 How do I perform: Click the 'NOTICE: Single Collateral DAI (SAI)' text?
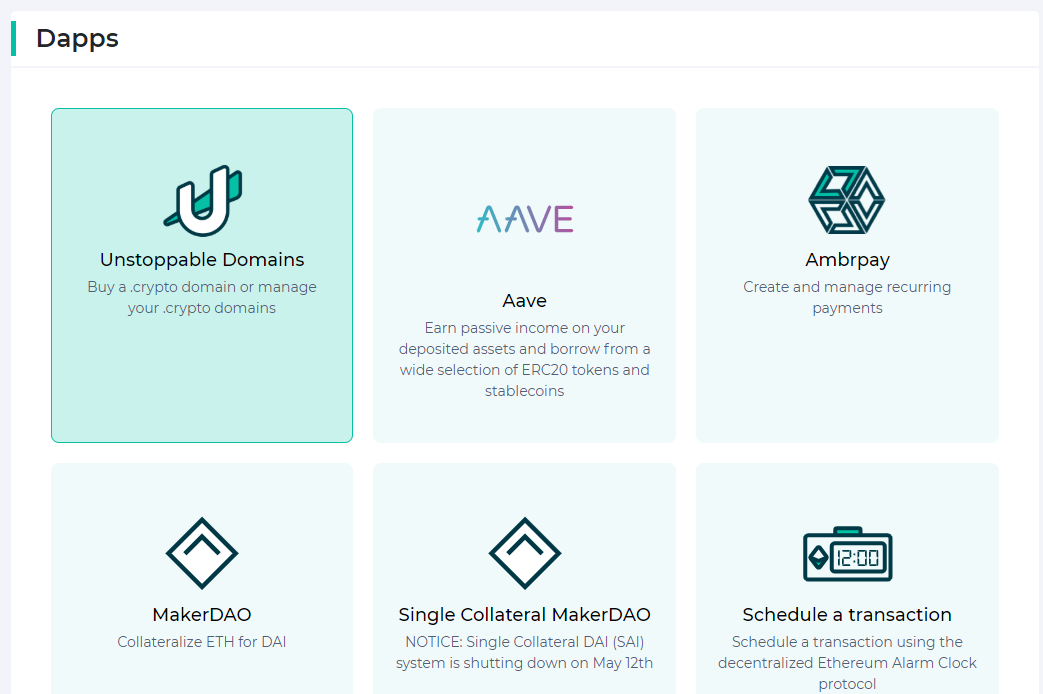click(x=525, y=642)
